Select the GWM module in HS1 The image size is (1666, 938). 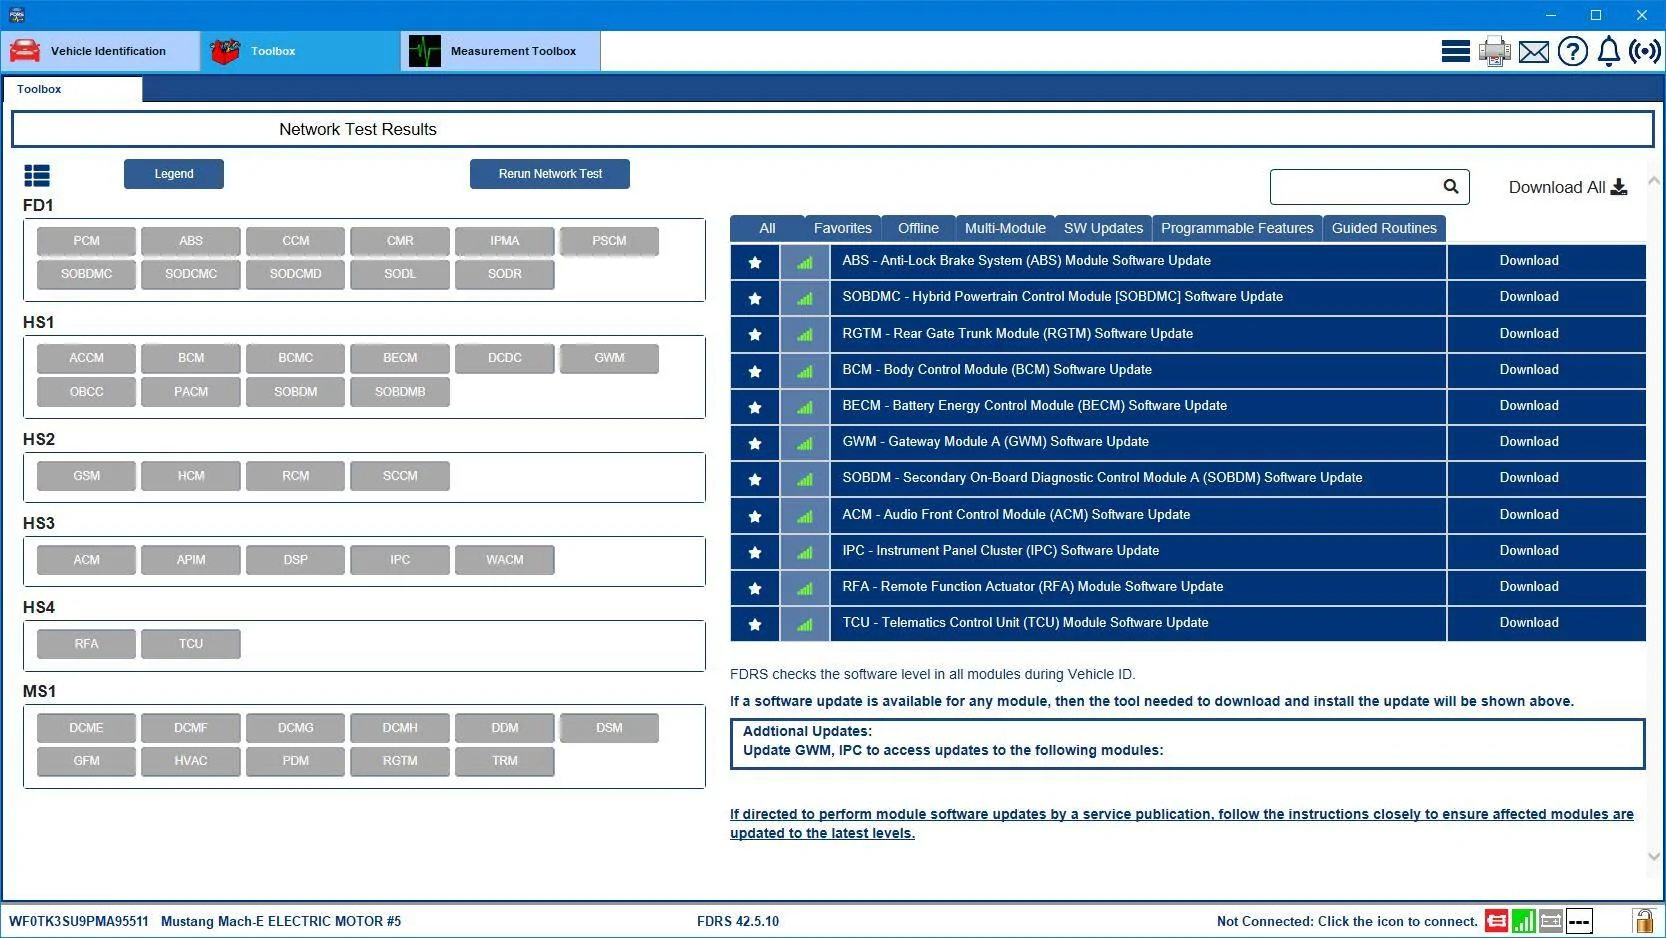(609, 358)
